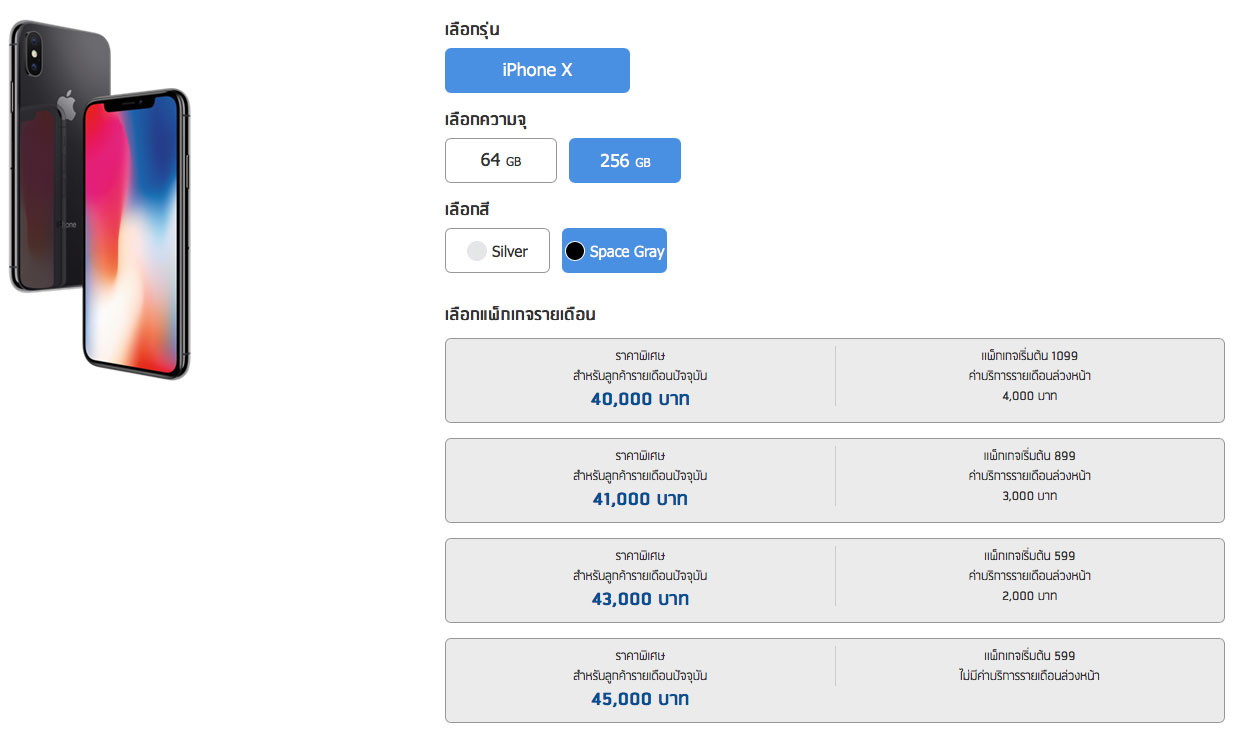Select the 40,000 baht package card
1244x737 pixels.
pos(834,380)
